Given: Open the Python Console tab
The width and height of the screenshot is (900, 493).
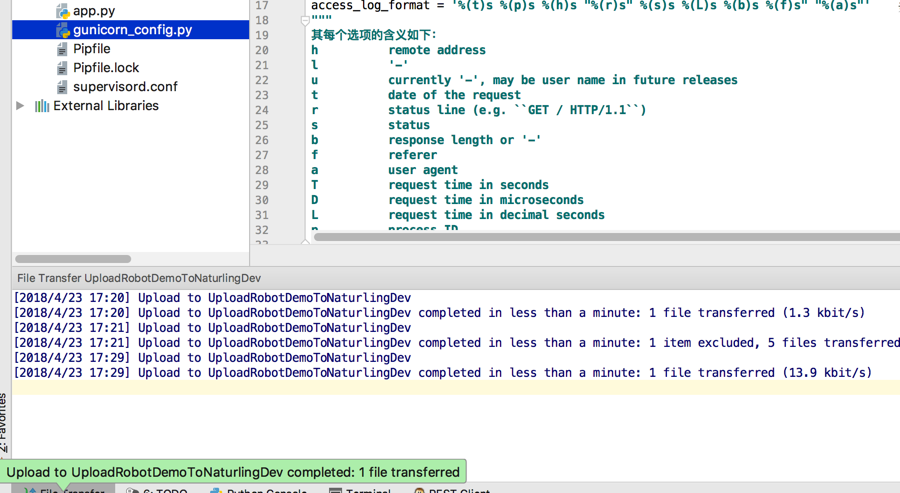Looking at the screenshot, I should (258, 491).
